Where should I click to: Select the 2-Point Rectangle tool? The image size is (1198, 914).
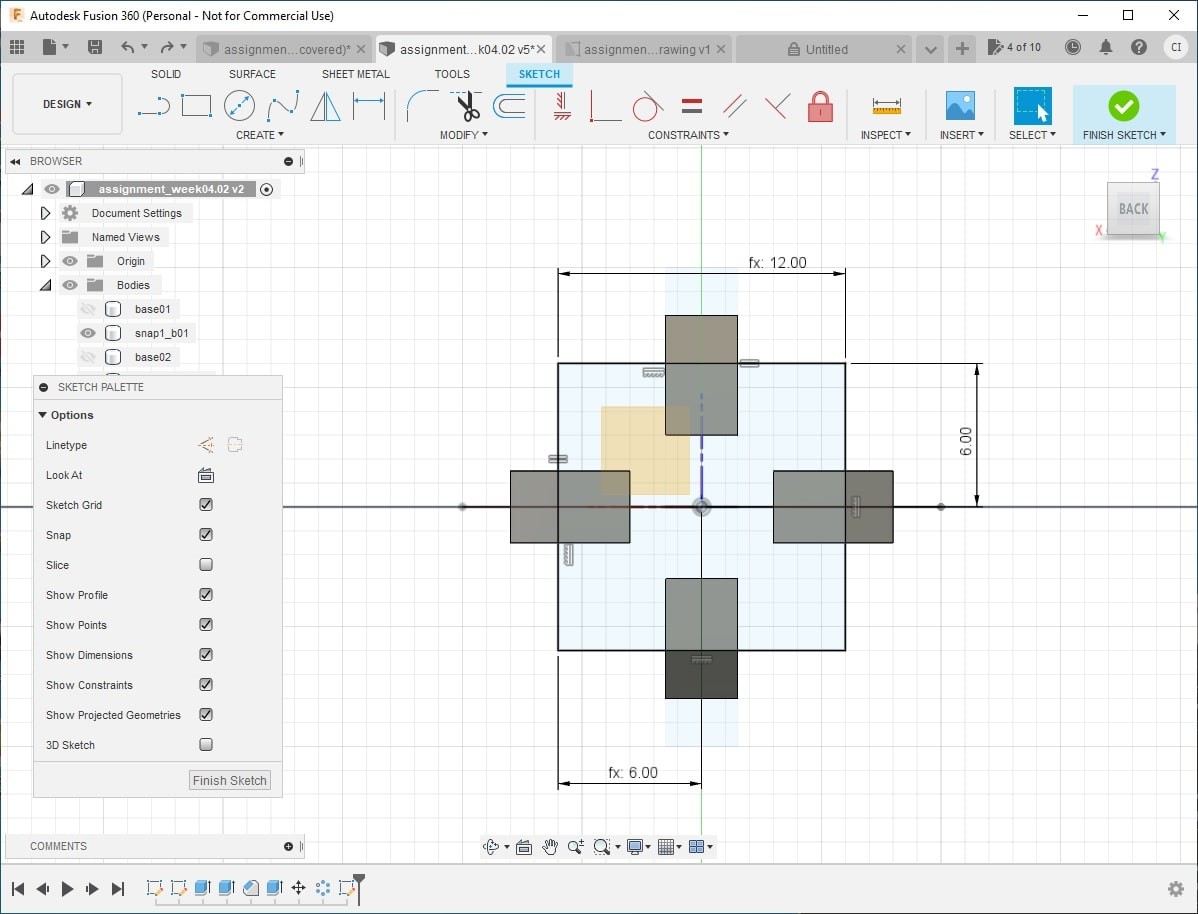click(x=196, y=105)
